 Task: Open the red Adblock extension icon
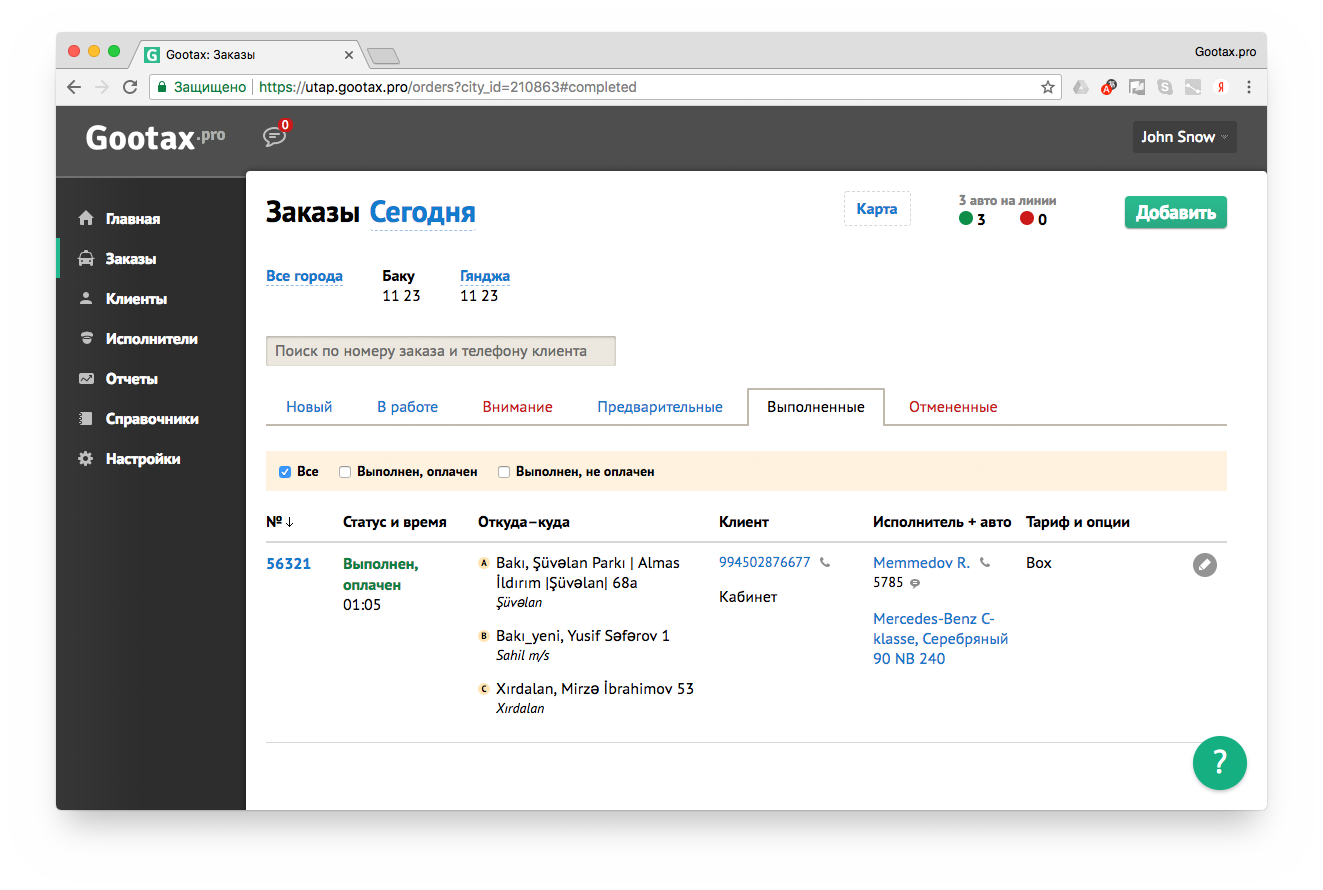[1109, 87]
